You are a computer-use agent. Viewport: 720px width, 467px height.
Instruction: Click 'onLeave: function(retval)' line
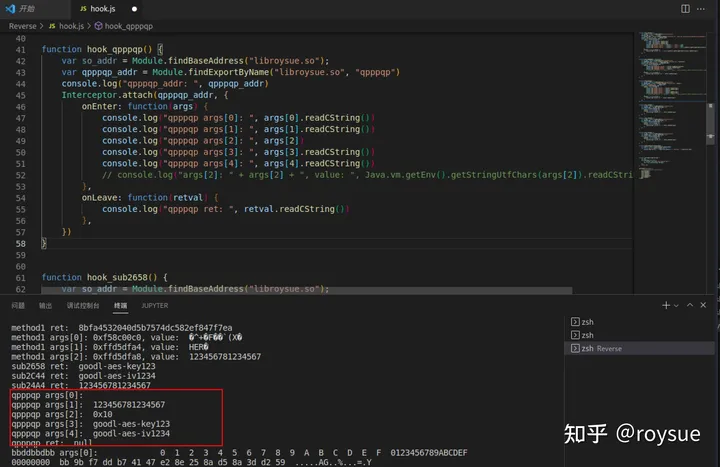(x=150, y=197)
